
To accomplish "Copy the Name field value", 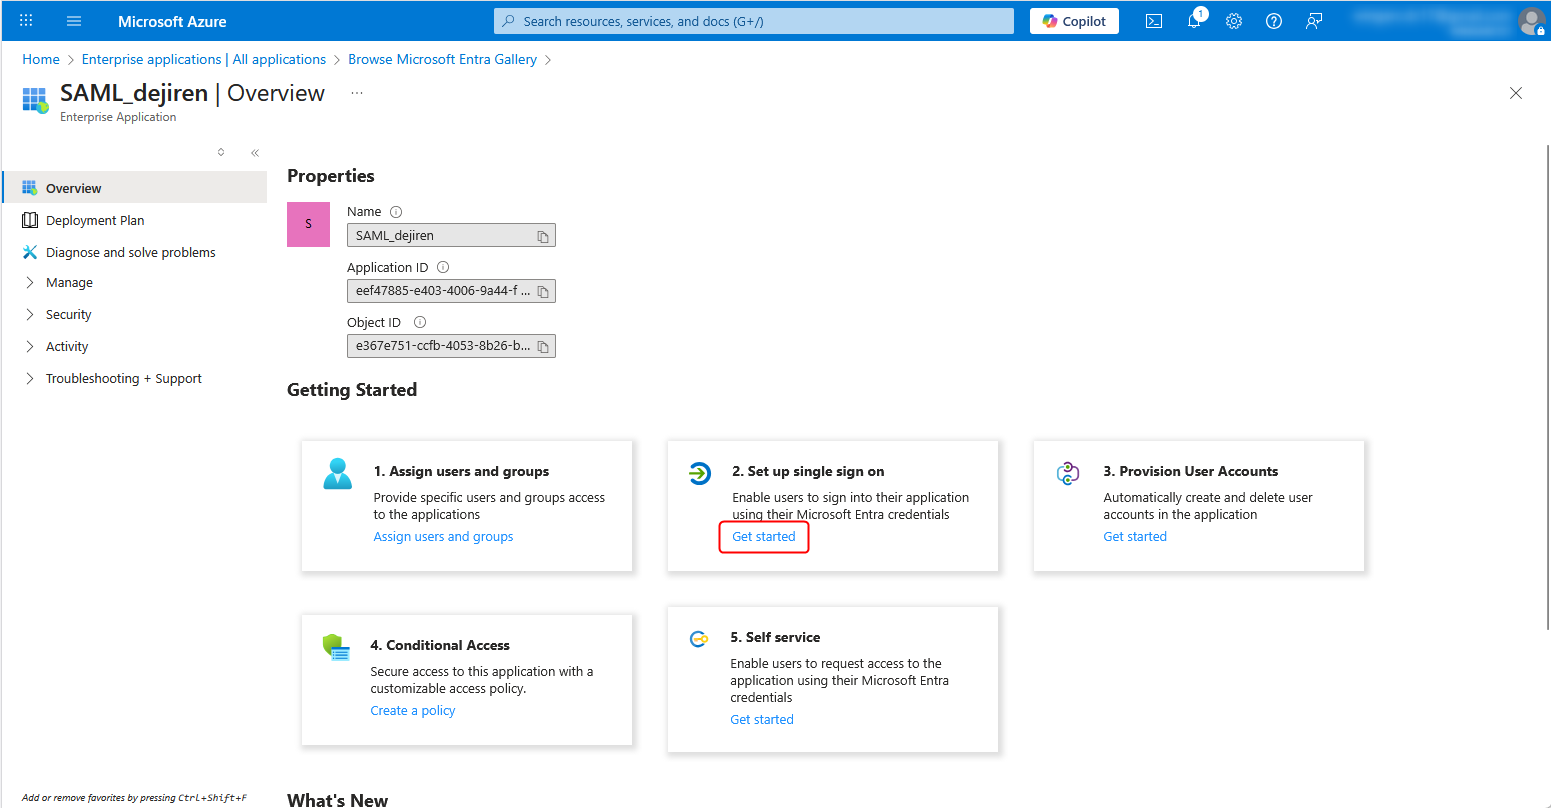I will 543,236.
